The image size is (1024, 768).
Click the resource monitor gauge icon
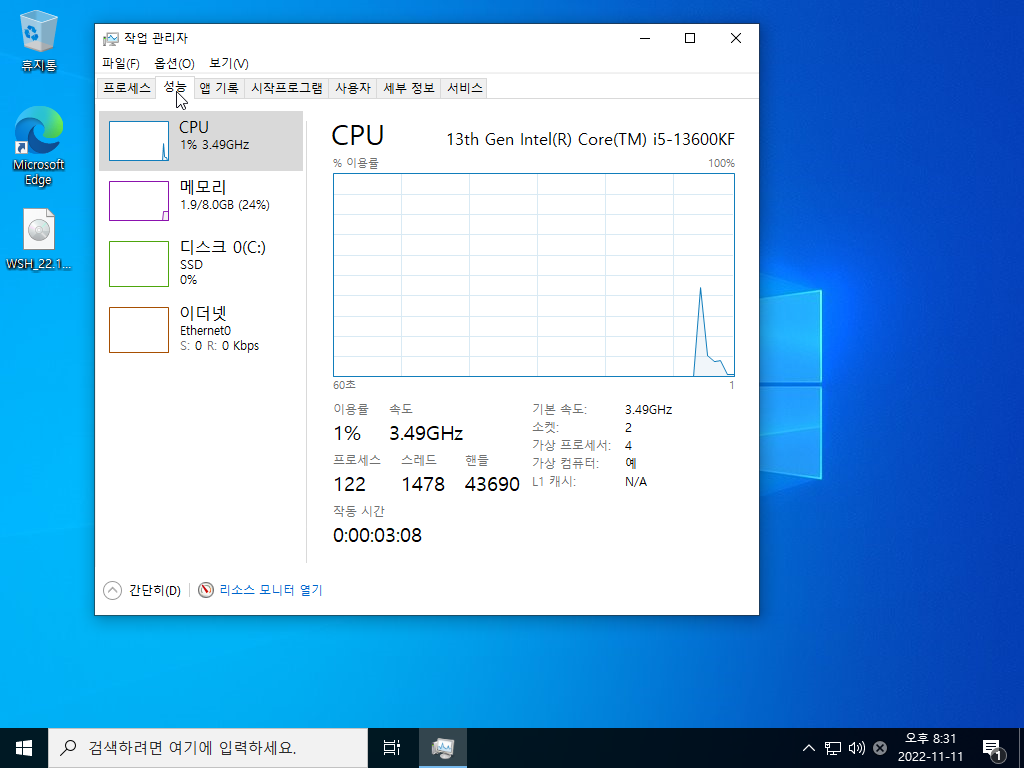coord(206,590)
